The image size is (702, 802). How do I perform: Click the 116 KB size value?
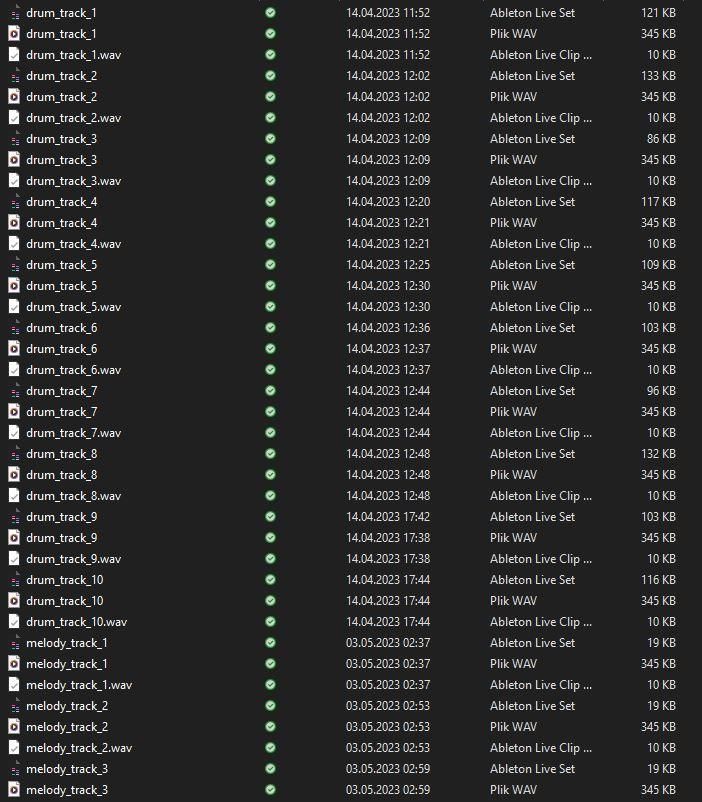click(658, 580)
